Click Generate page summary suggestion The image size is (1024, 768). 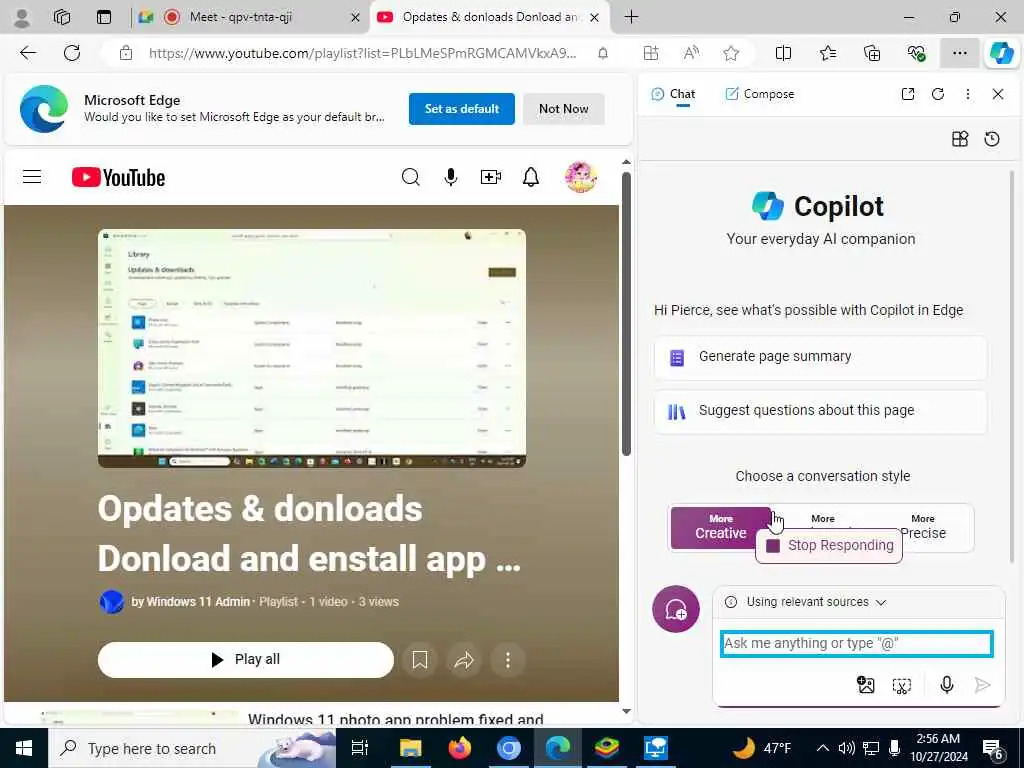[820, 357]
